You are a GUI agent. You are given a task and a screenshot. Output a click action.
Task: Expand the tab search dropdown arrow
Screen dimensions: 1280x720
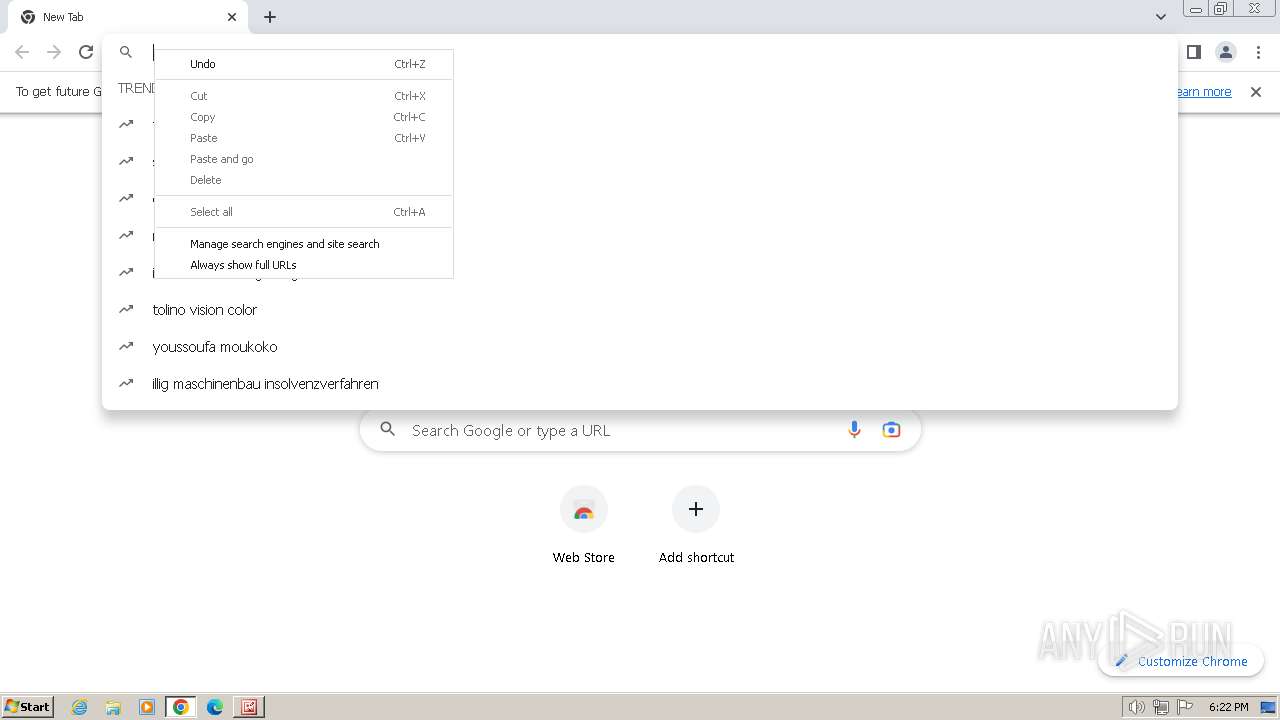tap(1161, 17)
